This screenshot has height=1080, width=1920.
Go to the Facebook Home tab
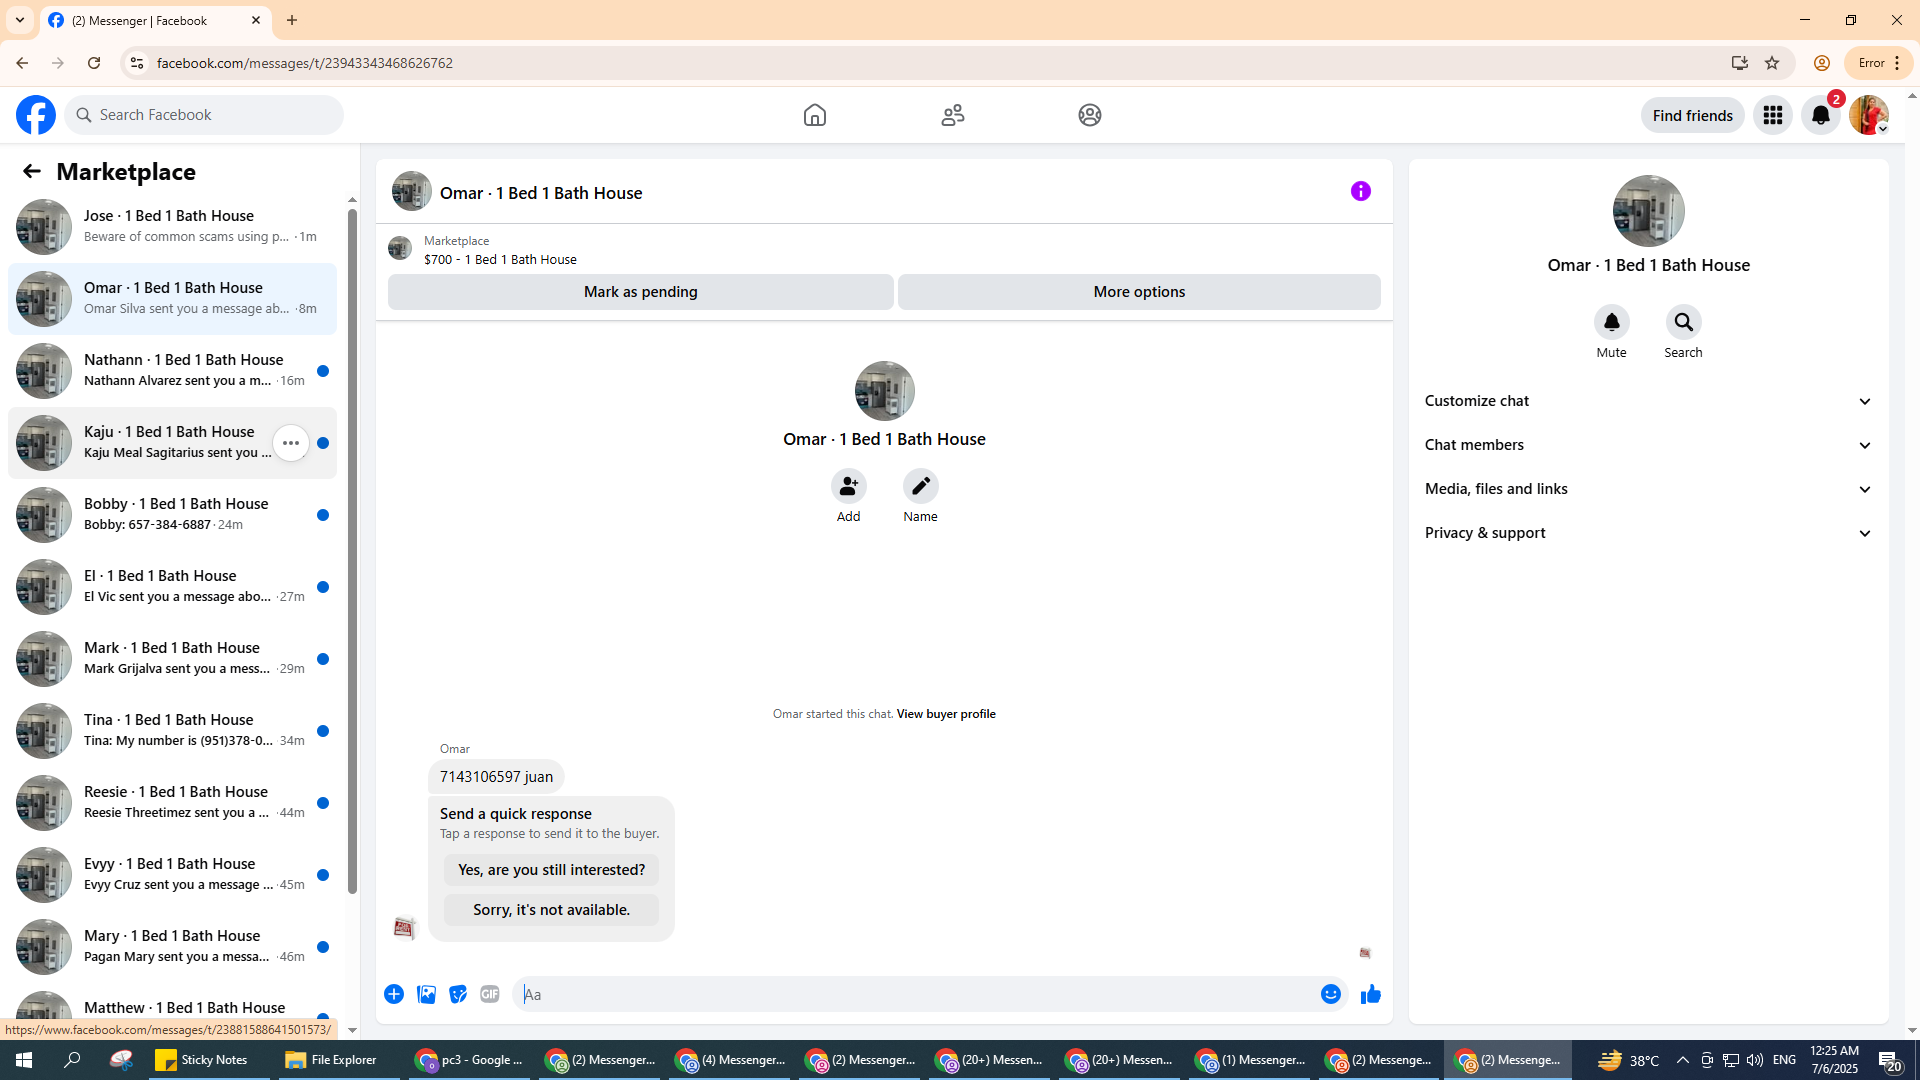[814, 115]
